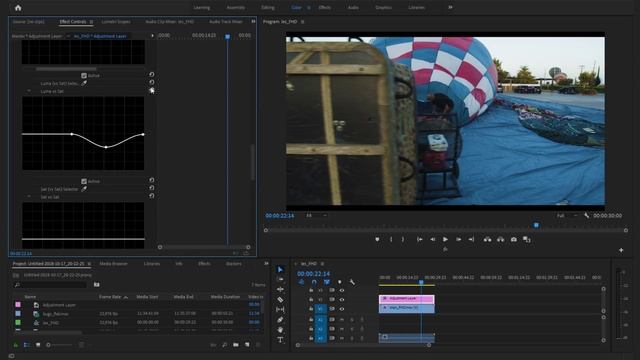Add marker in timeline panel

tap(340, 282)
